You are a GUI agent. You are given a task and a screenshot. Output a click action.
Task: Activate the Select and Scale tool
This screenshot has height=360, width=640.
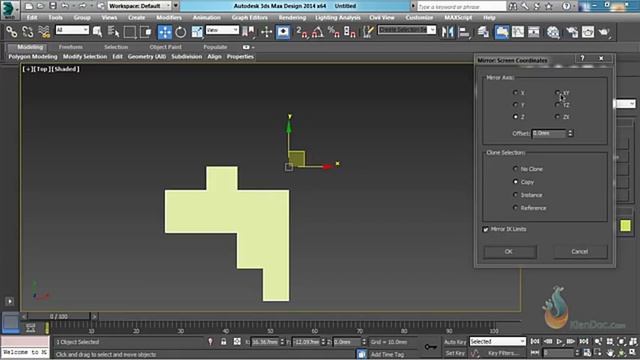tap(197, 32)
